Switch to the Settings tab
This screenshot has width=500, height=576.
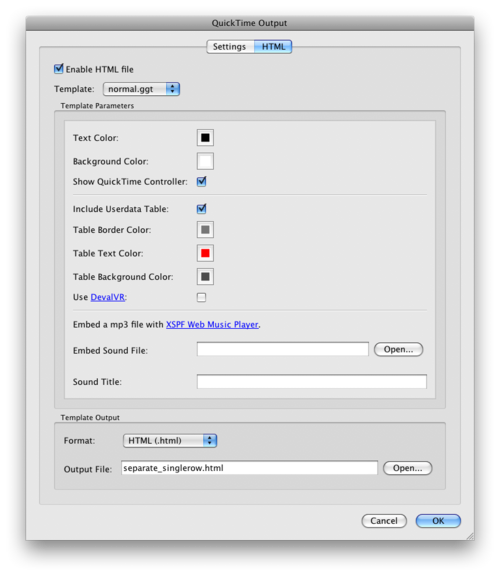coord(230,47)
